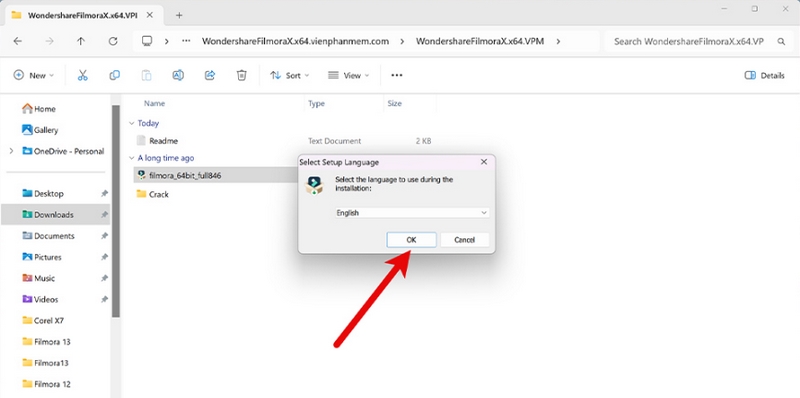Toggle the Details pane button
The image size is (800, 398).
(x=764, y=76)
